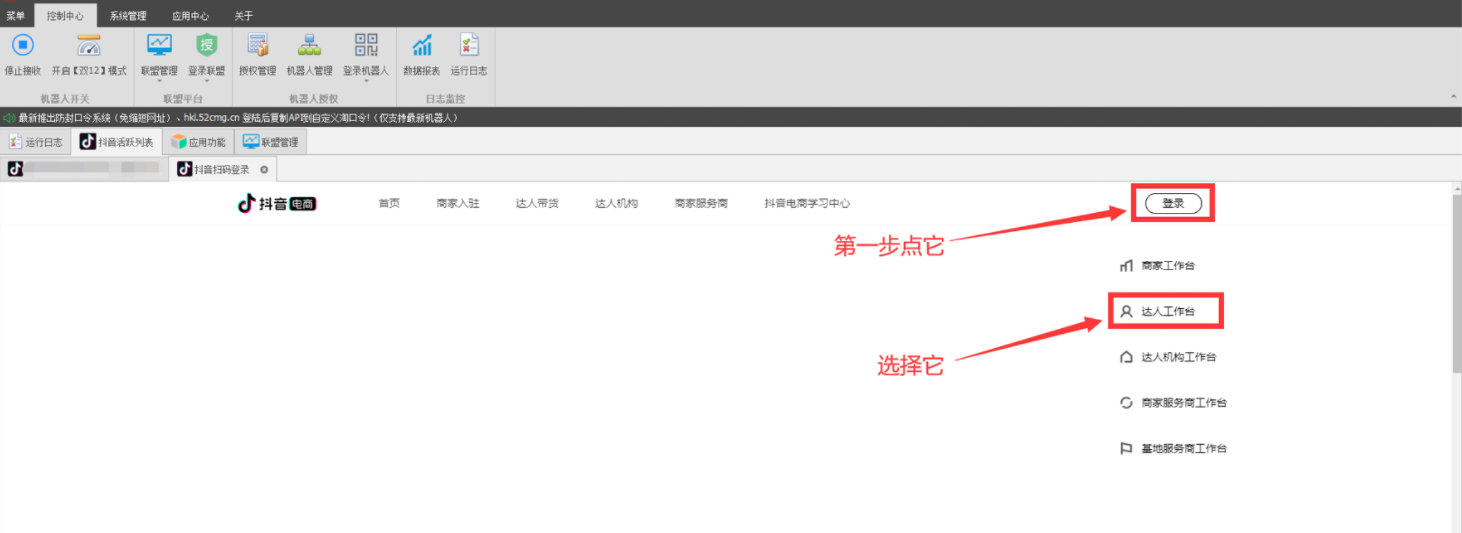Open the 达人带货 navigation link
1462x533 pixels.
(x=537, y=203)
